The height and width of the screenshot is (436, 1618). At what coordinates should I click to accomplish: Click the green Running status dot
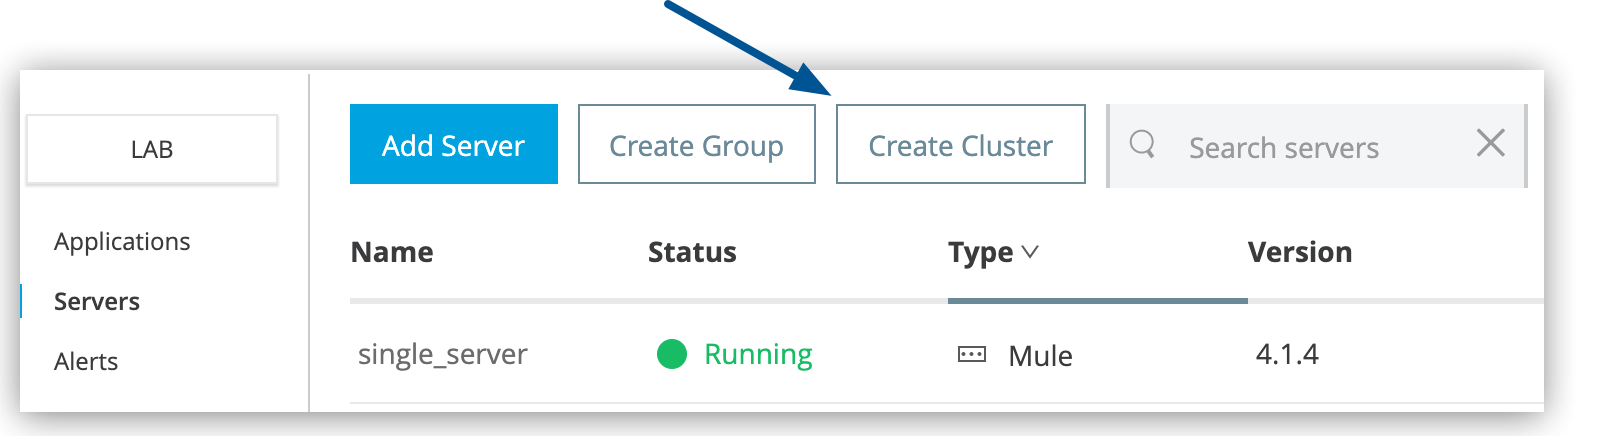(x=672, y=354)
